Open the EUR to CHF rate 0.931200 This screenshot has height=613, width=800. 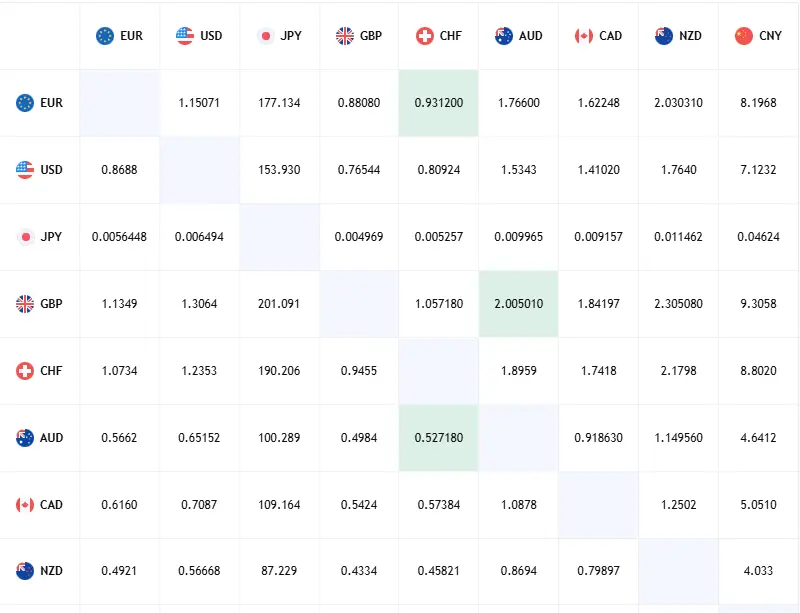(439, 103)
